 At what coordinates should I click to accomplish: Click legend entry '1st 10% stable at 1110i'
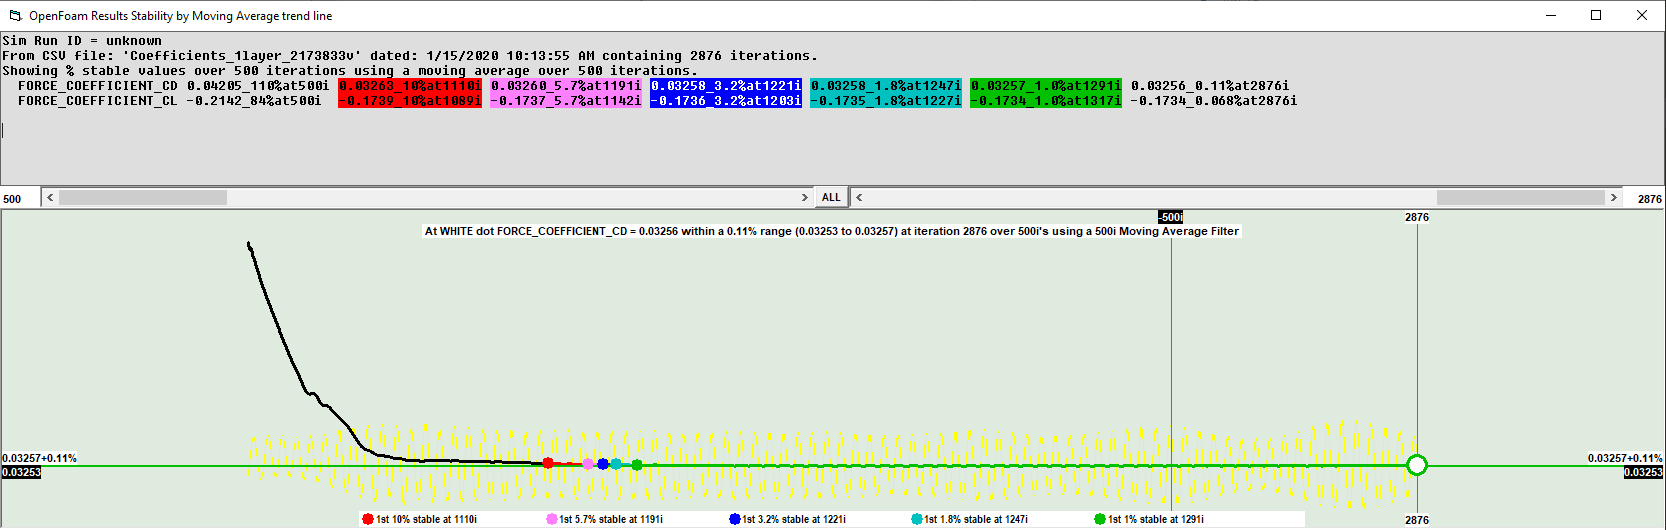pyautogui.click(x=420, y=520)
